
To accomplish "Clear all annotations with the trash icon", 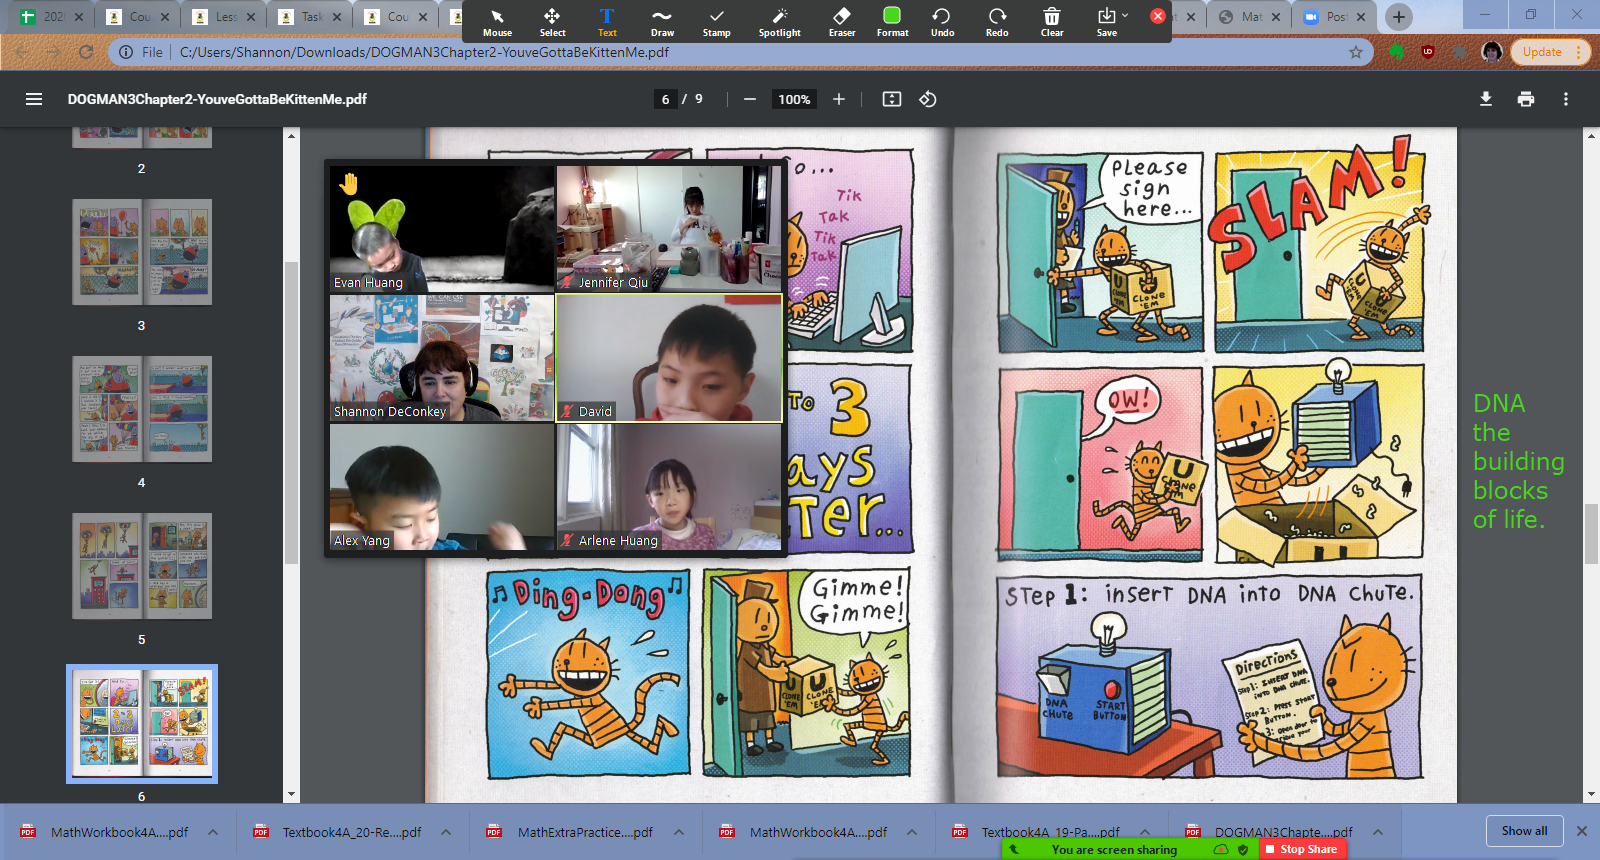I will [x=1052, y=22].
